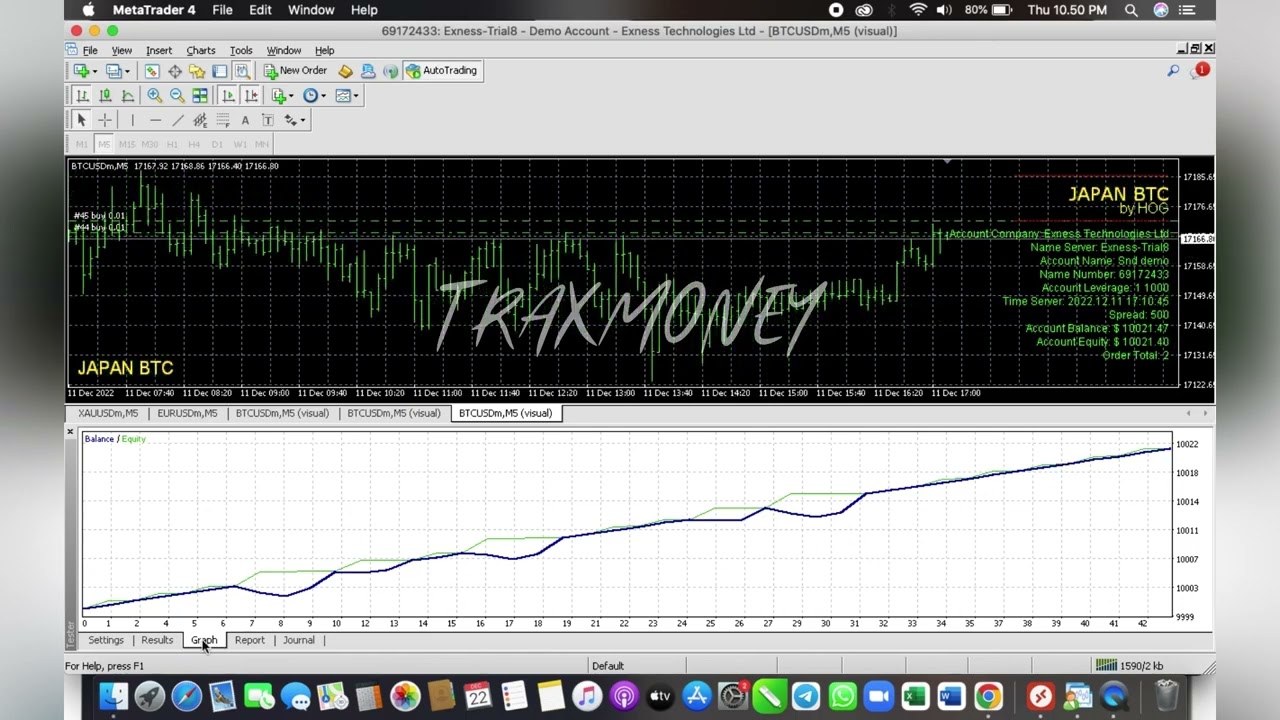Open the Templates dropdown
Viewport: 1280px width, 720px height.
(347, 96)
